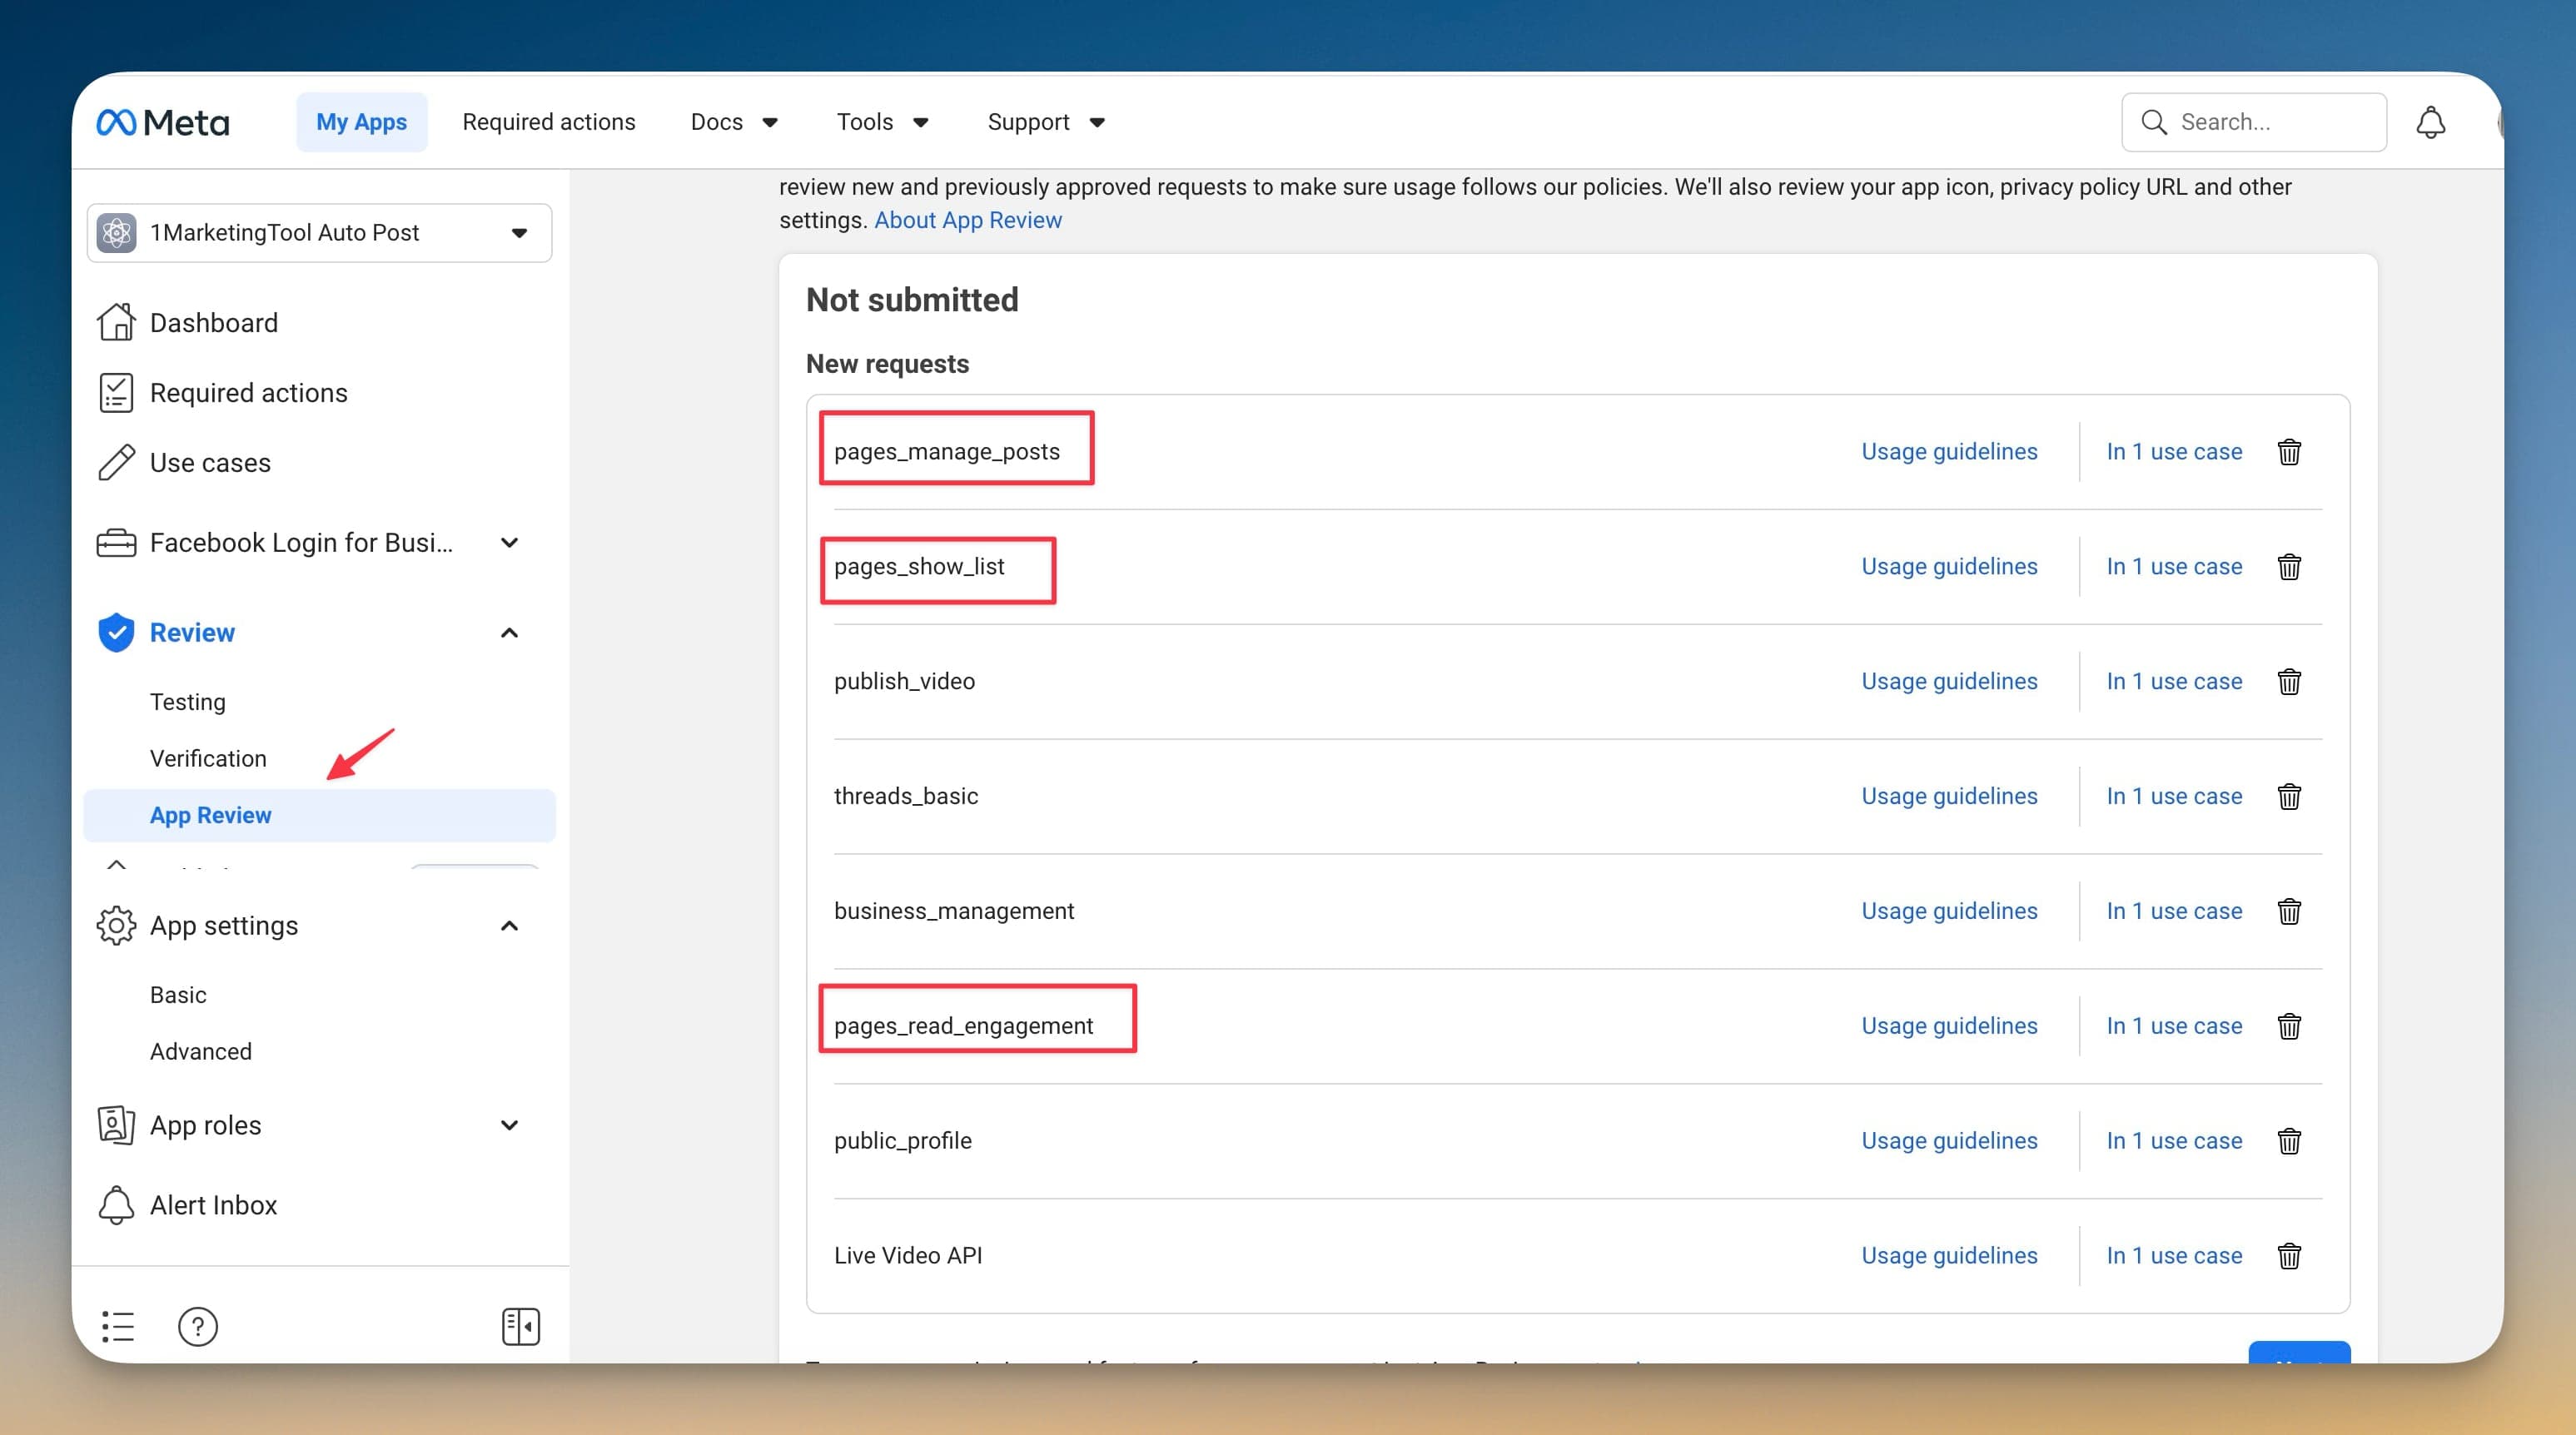This screenshot has width=2576, height=1435.
Task: Open the Docs dropdown menu
Action: click(734, 122)
